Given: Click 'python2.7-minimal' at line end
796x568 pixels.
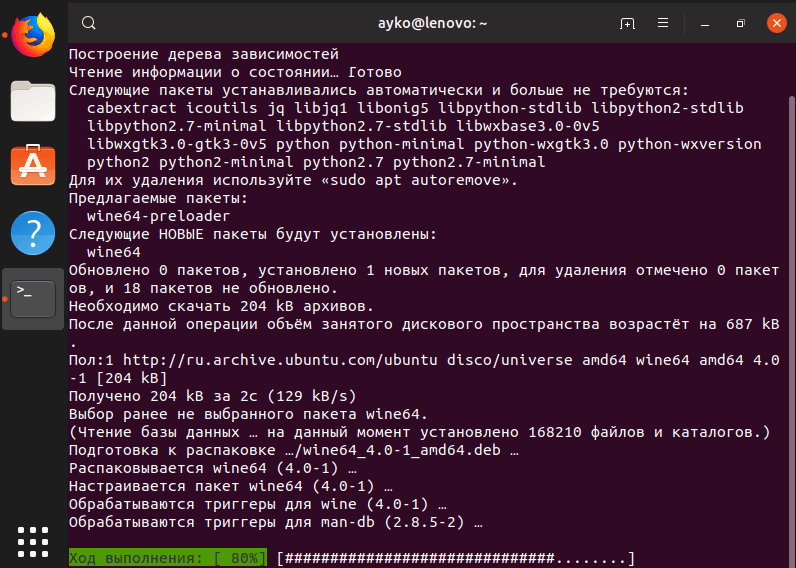Looking at the screenshot, I should pyautogui.click(x=469, y=162).
